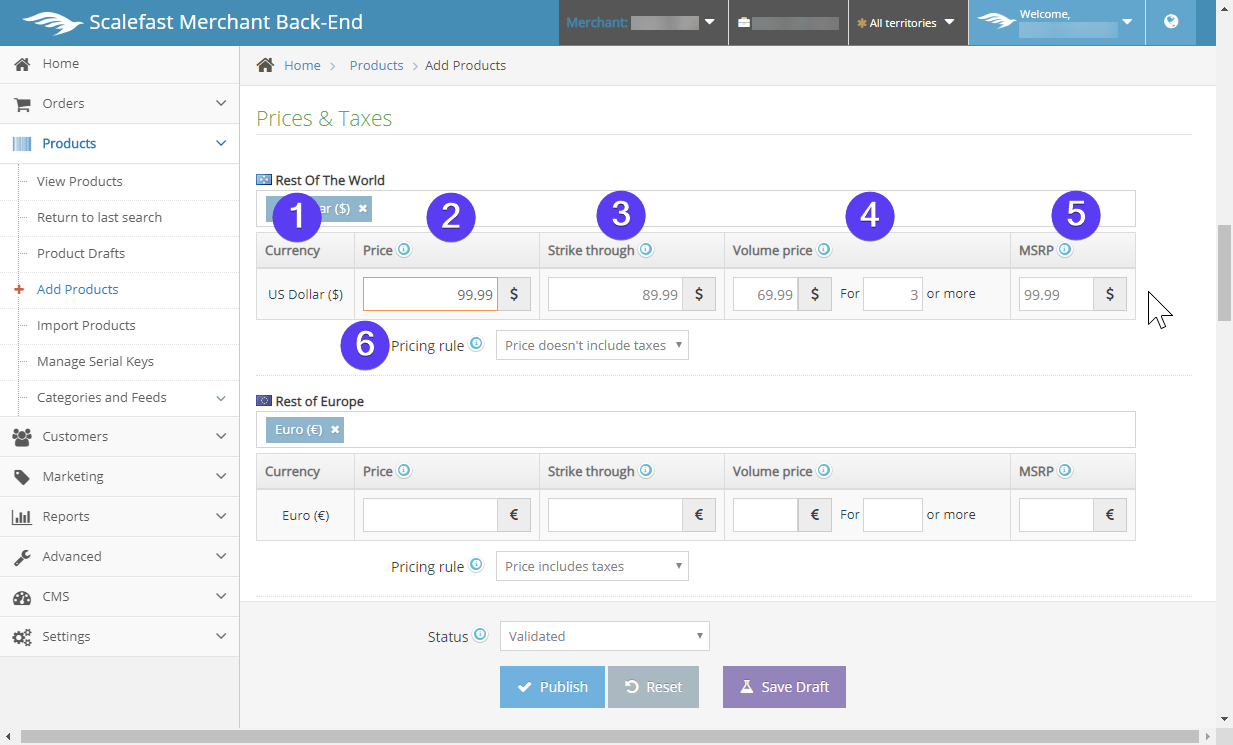
Task: Click the US Dollar Price input field
Action: coord(430,295)
